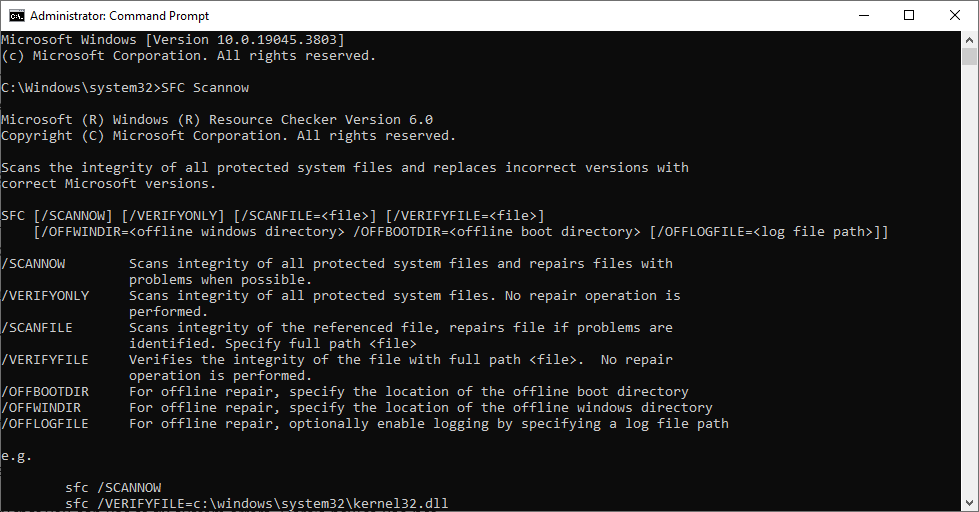Minimize the Command Prompt window
This screenshot has height=512, width=979.
[862, 15]
